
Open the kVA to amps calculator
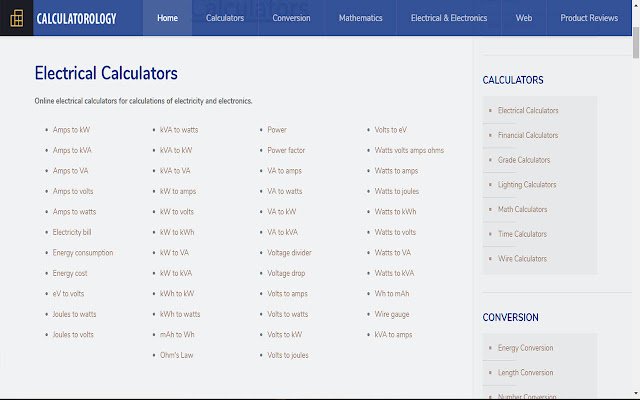393,334
